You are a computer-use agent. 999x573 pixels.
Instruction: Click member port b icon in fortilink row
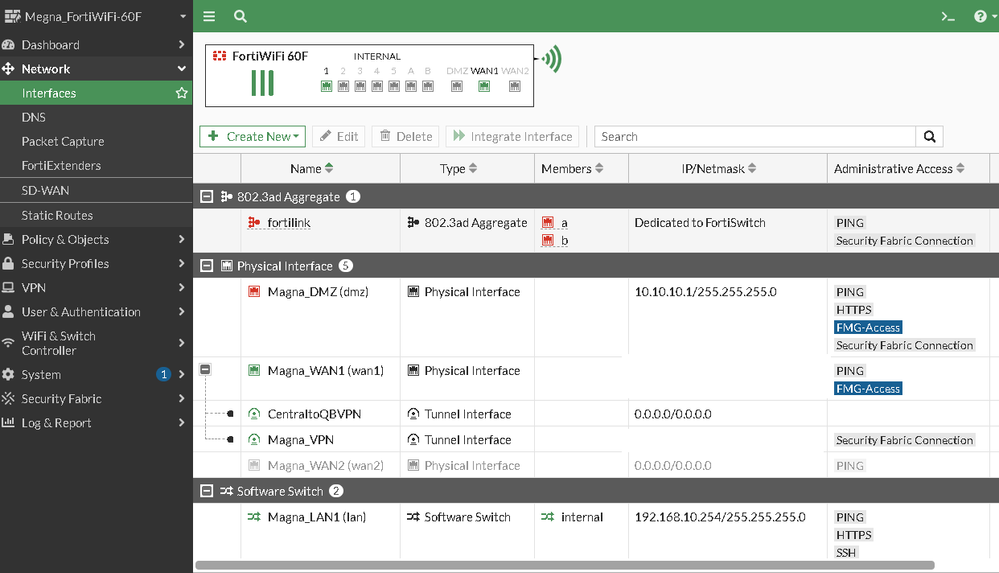click(547, 240)
